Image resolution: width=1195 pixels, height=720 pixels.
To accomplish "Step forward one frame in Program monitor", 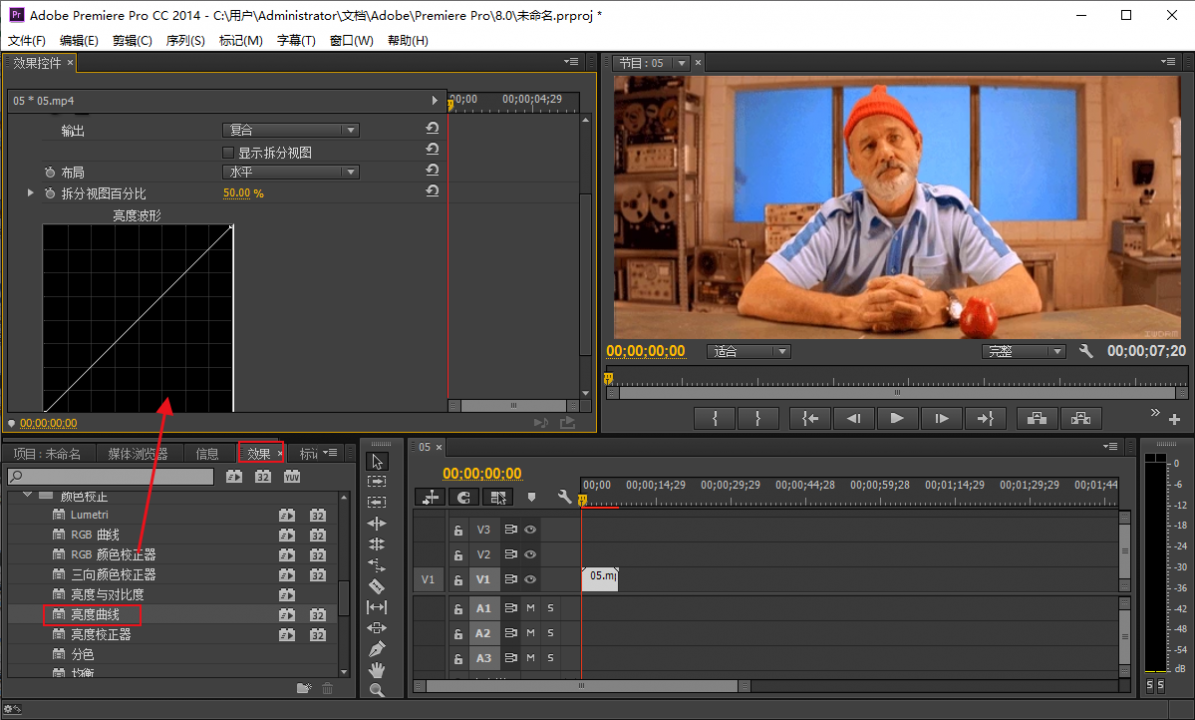I will point(941,418).
